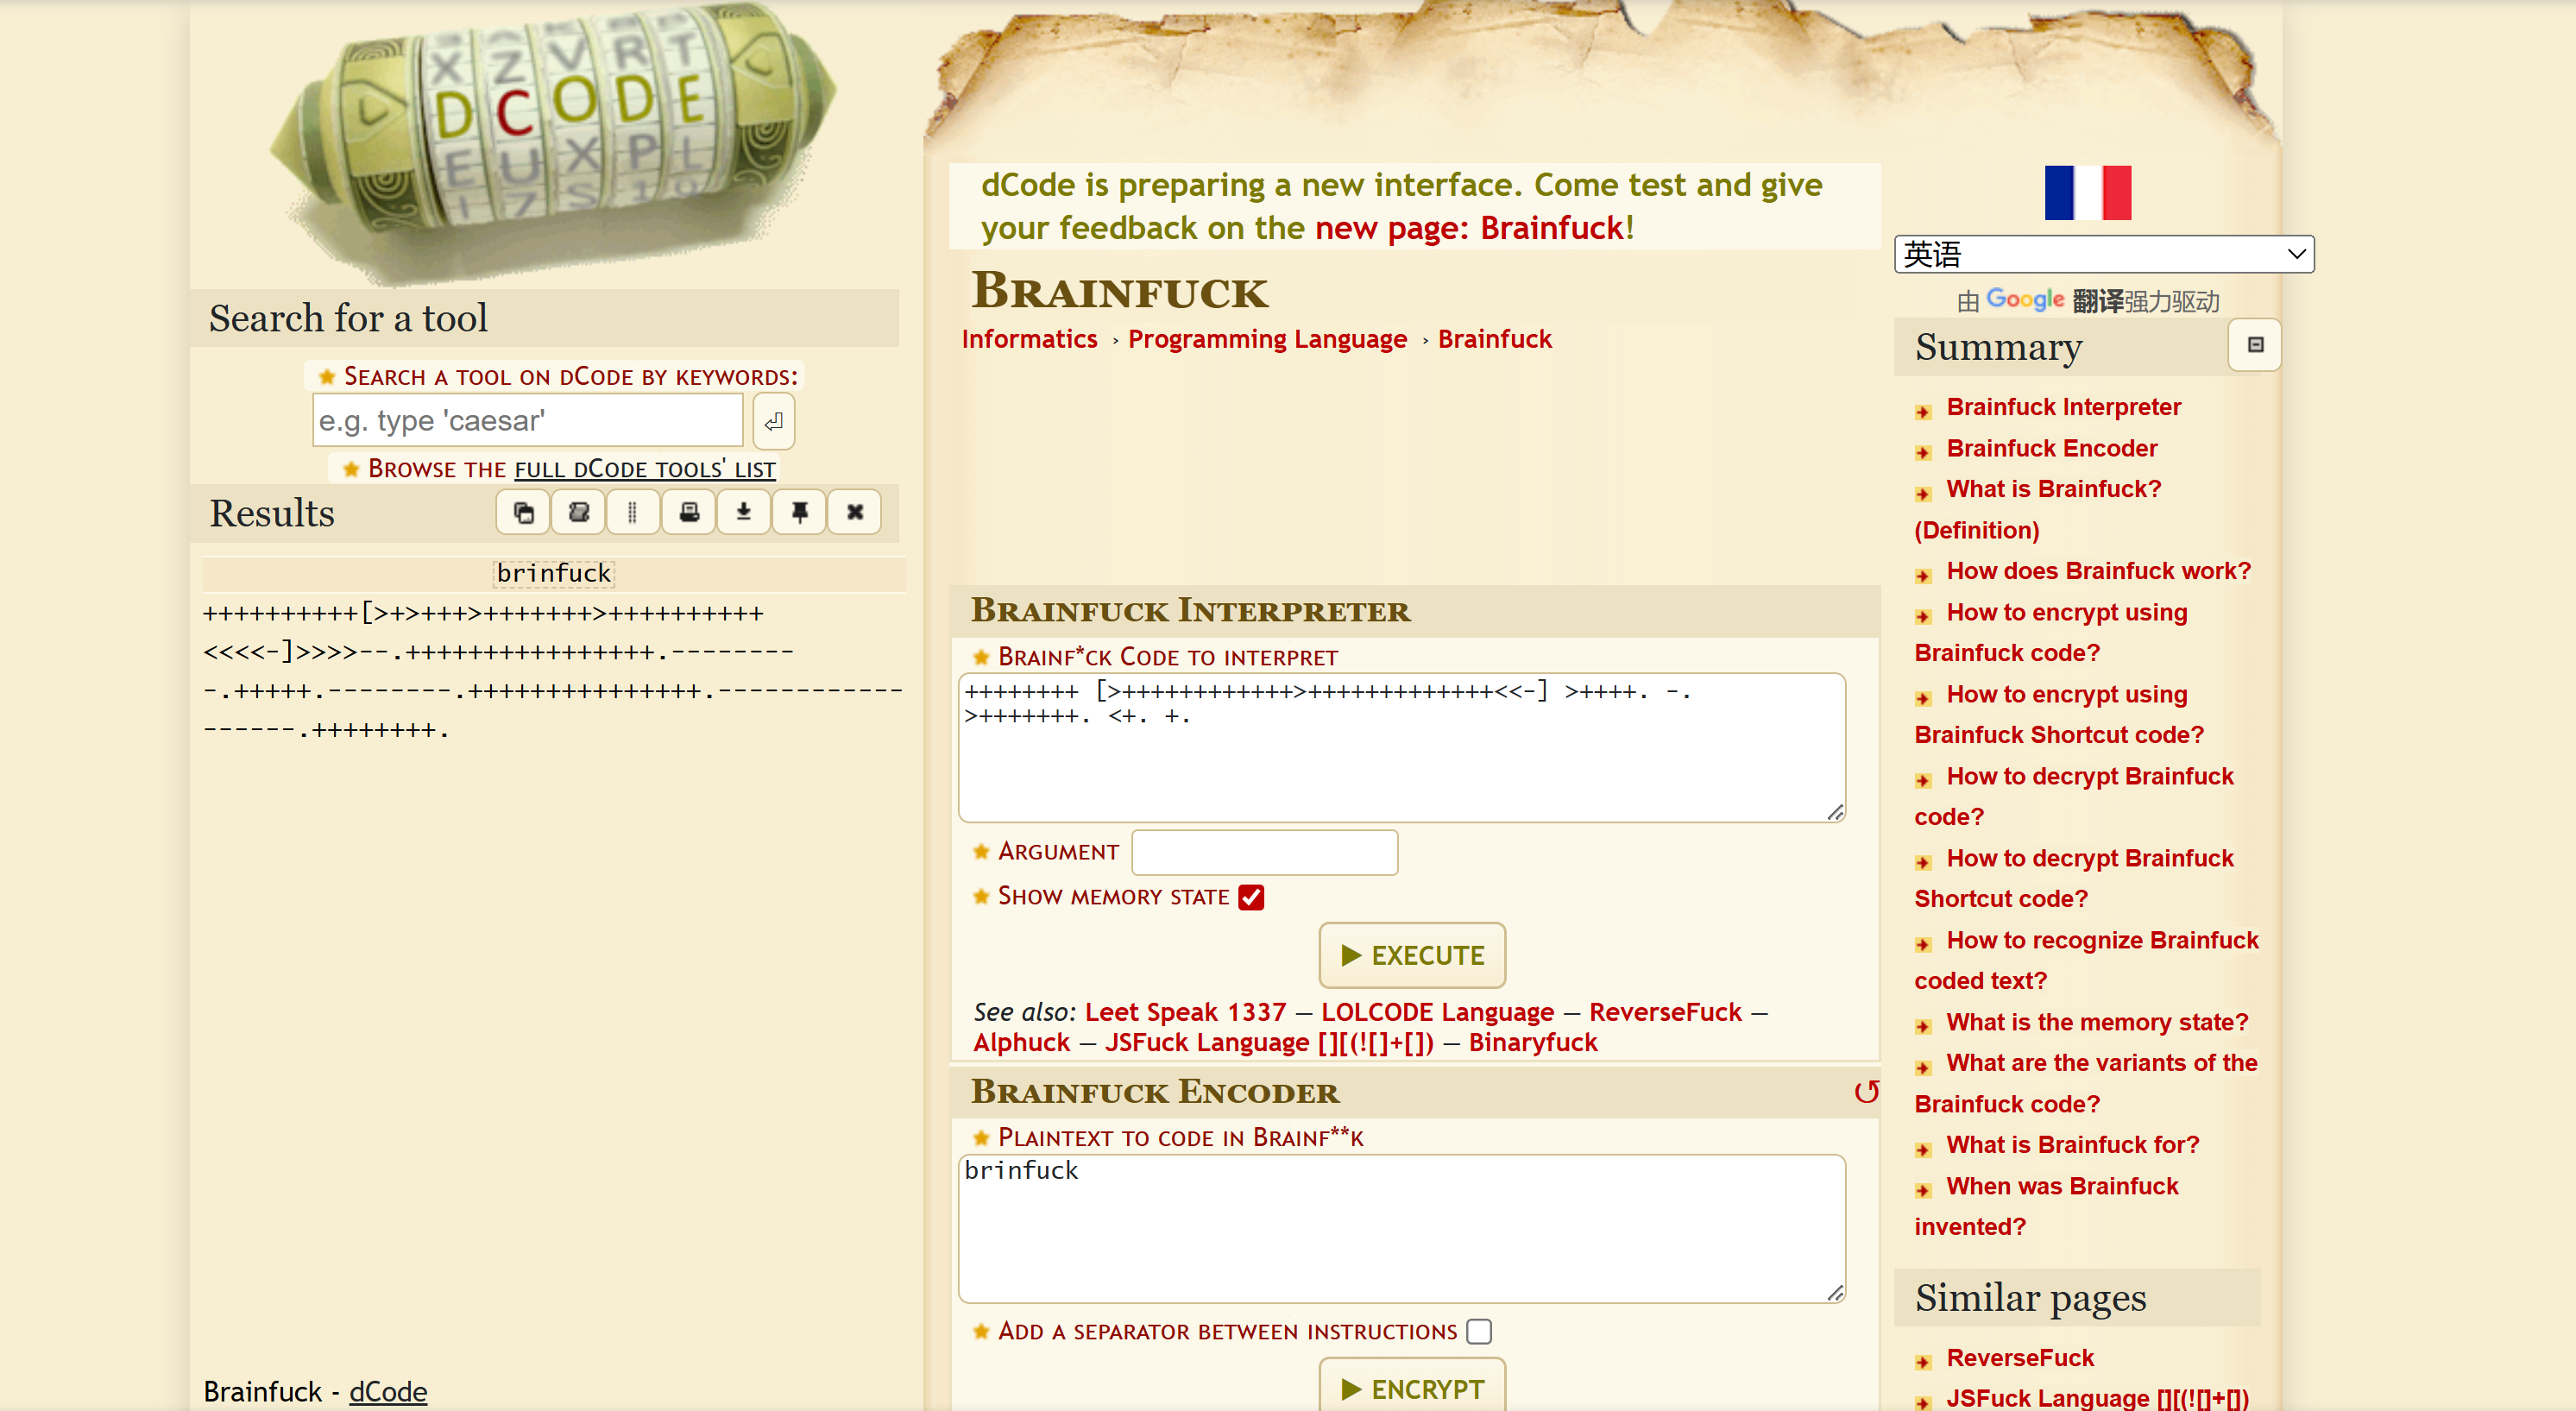This screenshot has width=2576, height=1411.
Task: Jump to What are the variants of Brainfuck code?
Action: tap(2101, 1063)
